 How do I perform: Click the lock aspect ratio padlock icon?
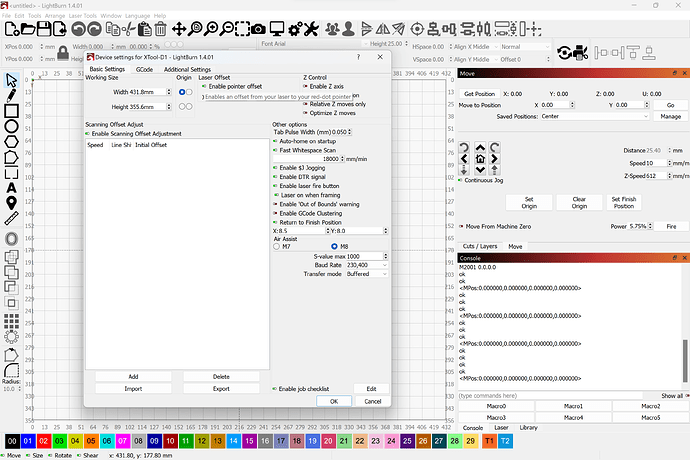63,53
